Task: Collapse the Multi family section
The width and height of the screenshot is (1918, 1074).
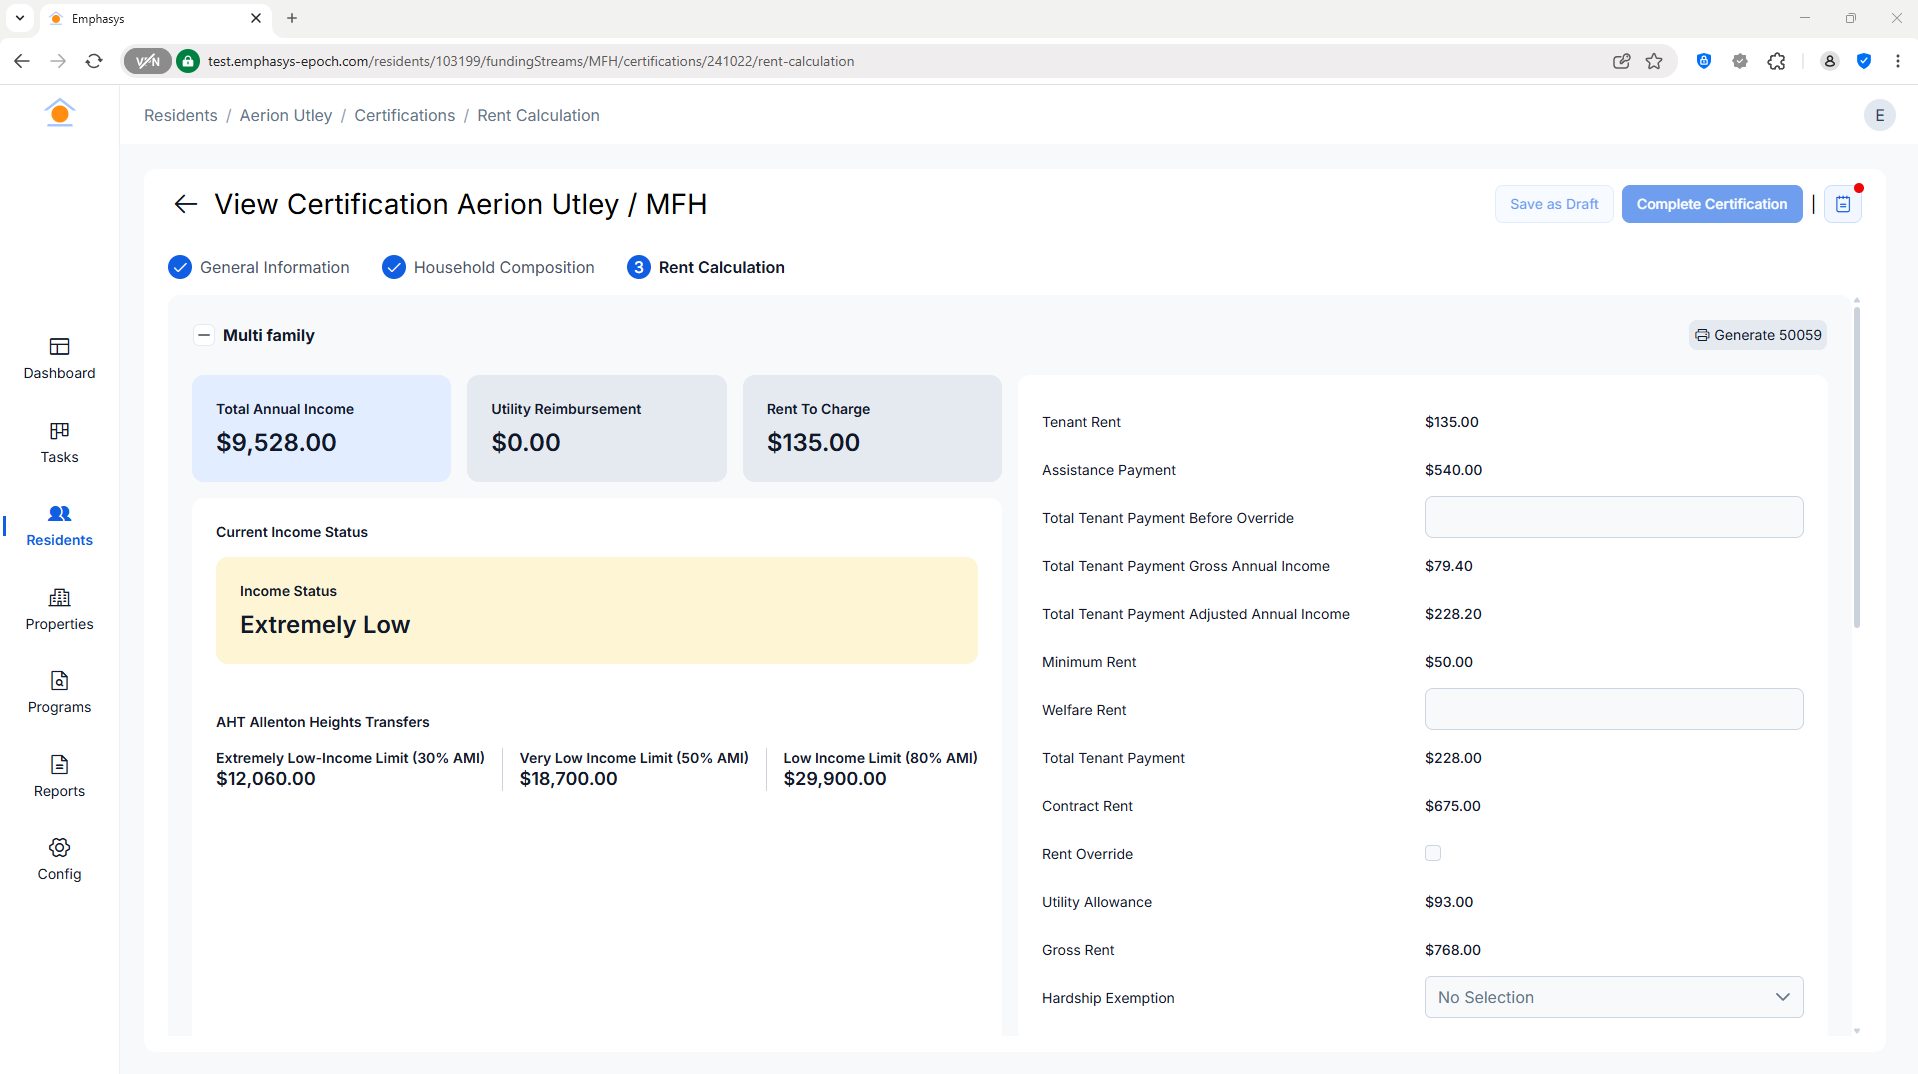Action: click(204, 335)
